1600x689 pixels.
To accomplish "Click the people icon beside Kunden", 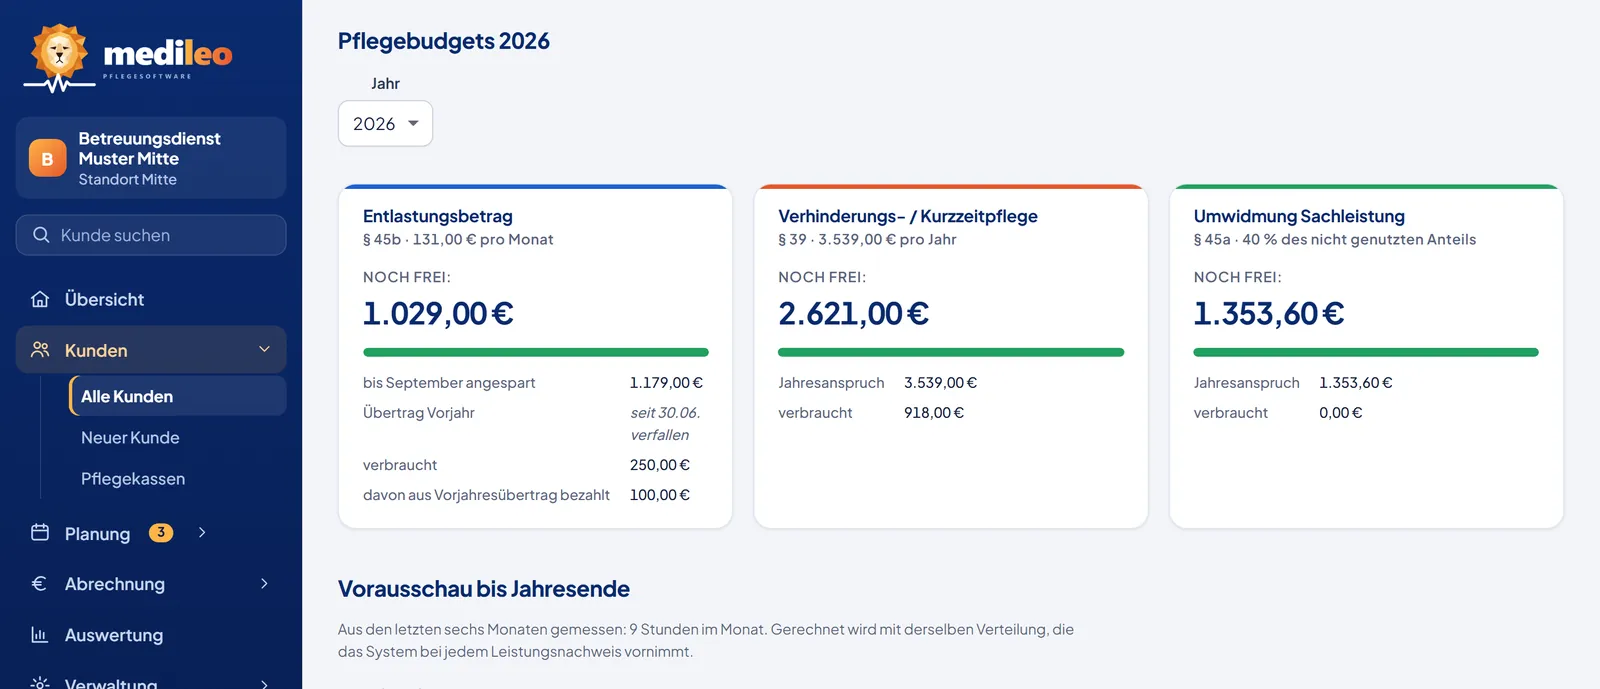I will 40,350.
